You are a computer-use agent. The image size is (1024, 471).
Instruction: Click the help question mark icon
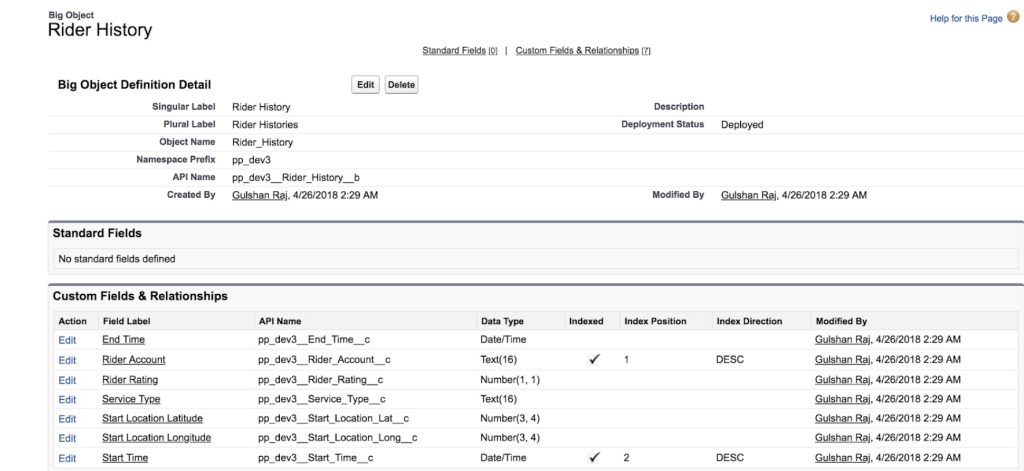[1012, 17]
